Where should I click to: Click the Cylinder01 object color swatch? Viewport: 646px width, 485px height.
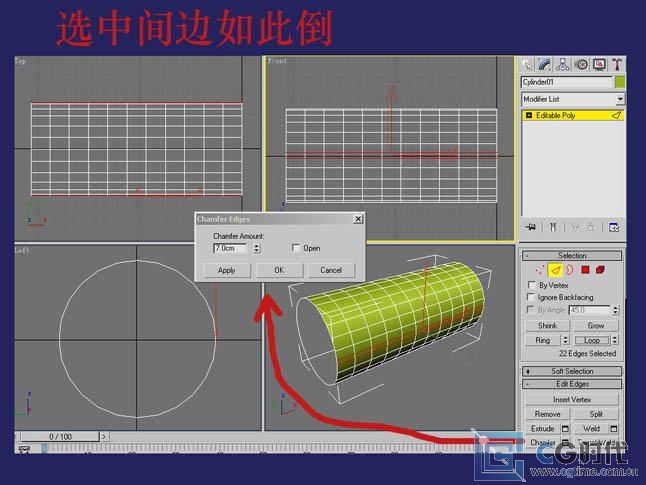(620, 82)
